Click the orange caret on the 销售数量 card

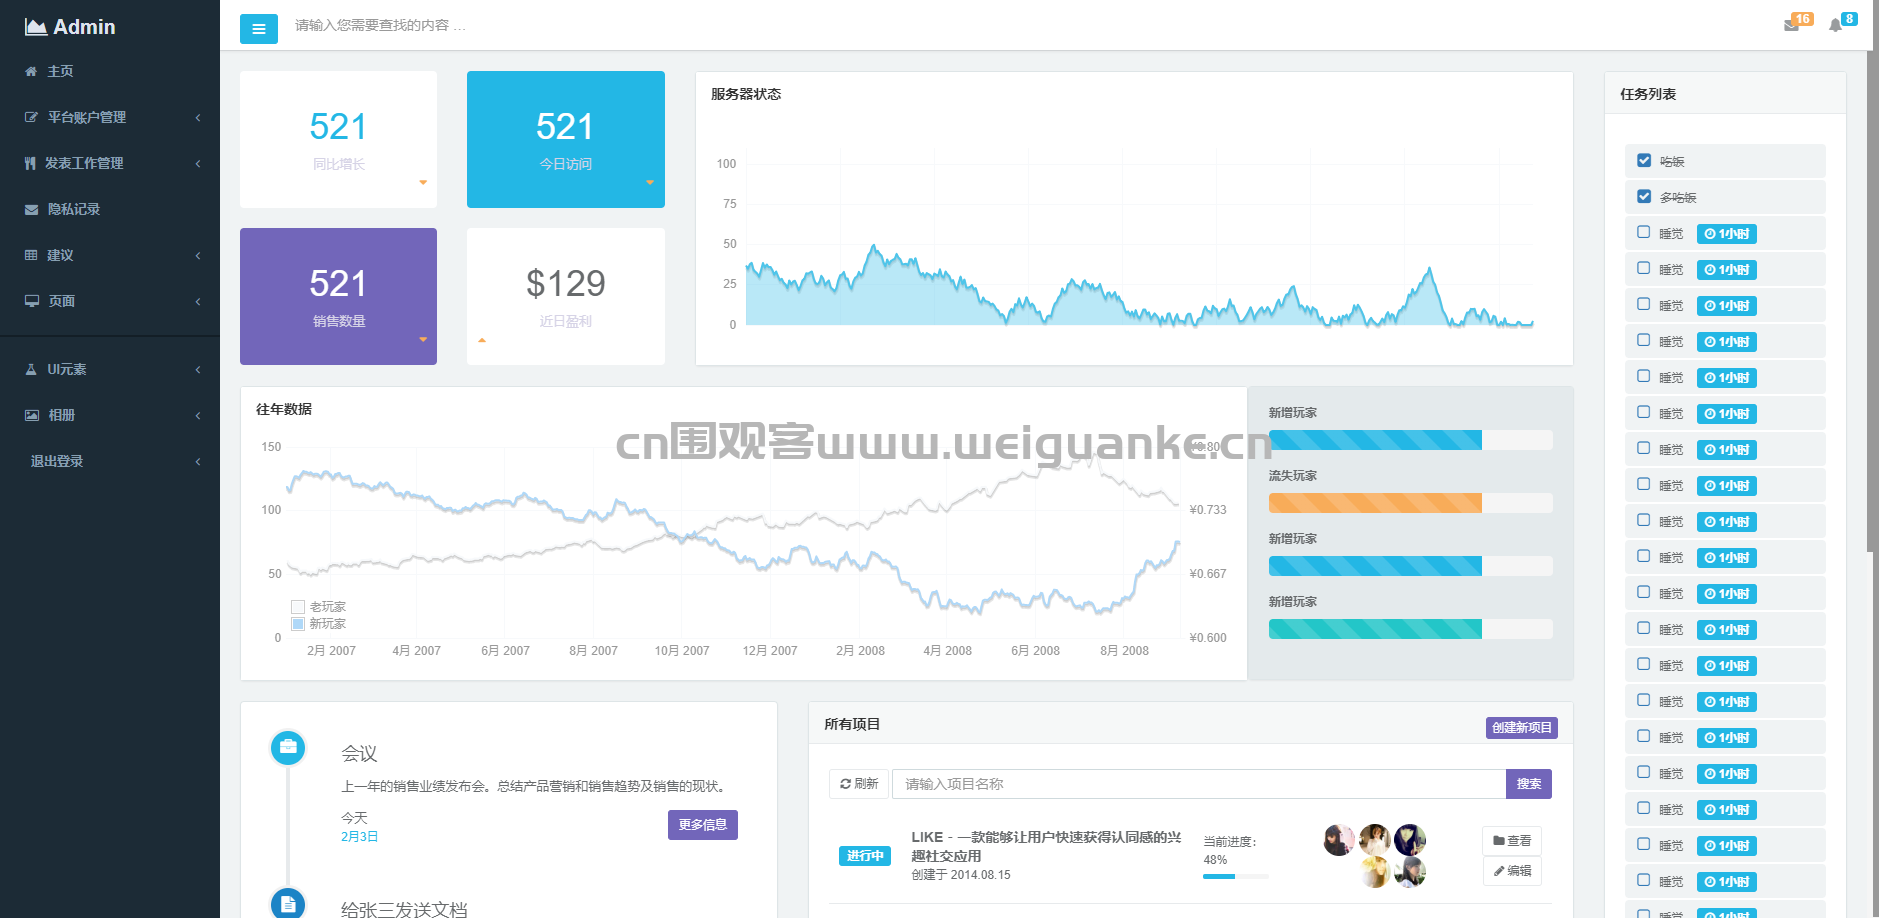(x=423, y=339)
